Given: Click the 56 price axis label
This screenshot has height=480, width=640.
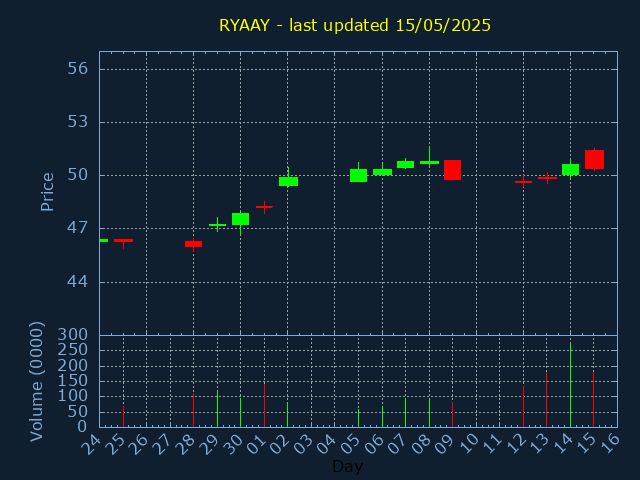Looking at the screenshot, I should click(x=78, y=68).
